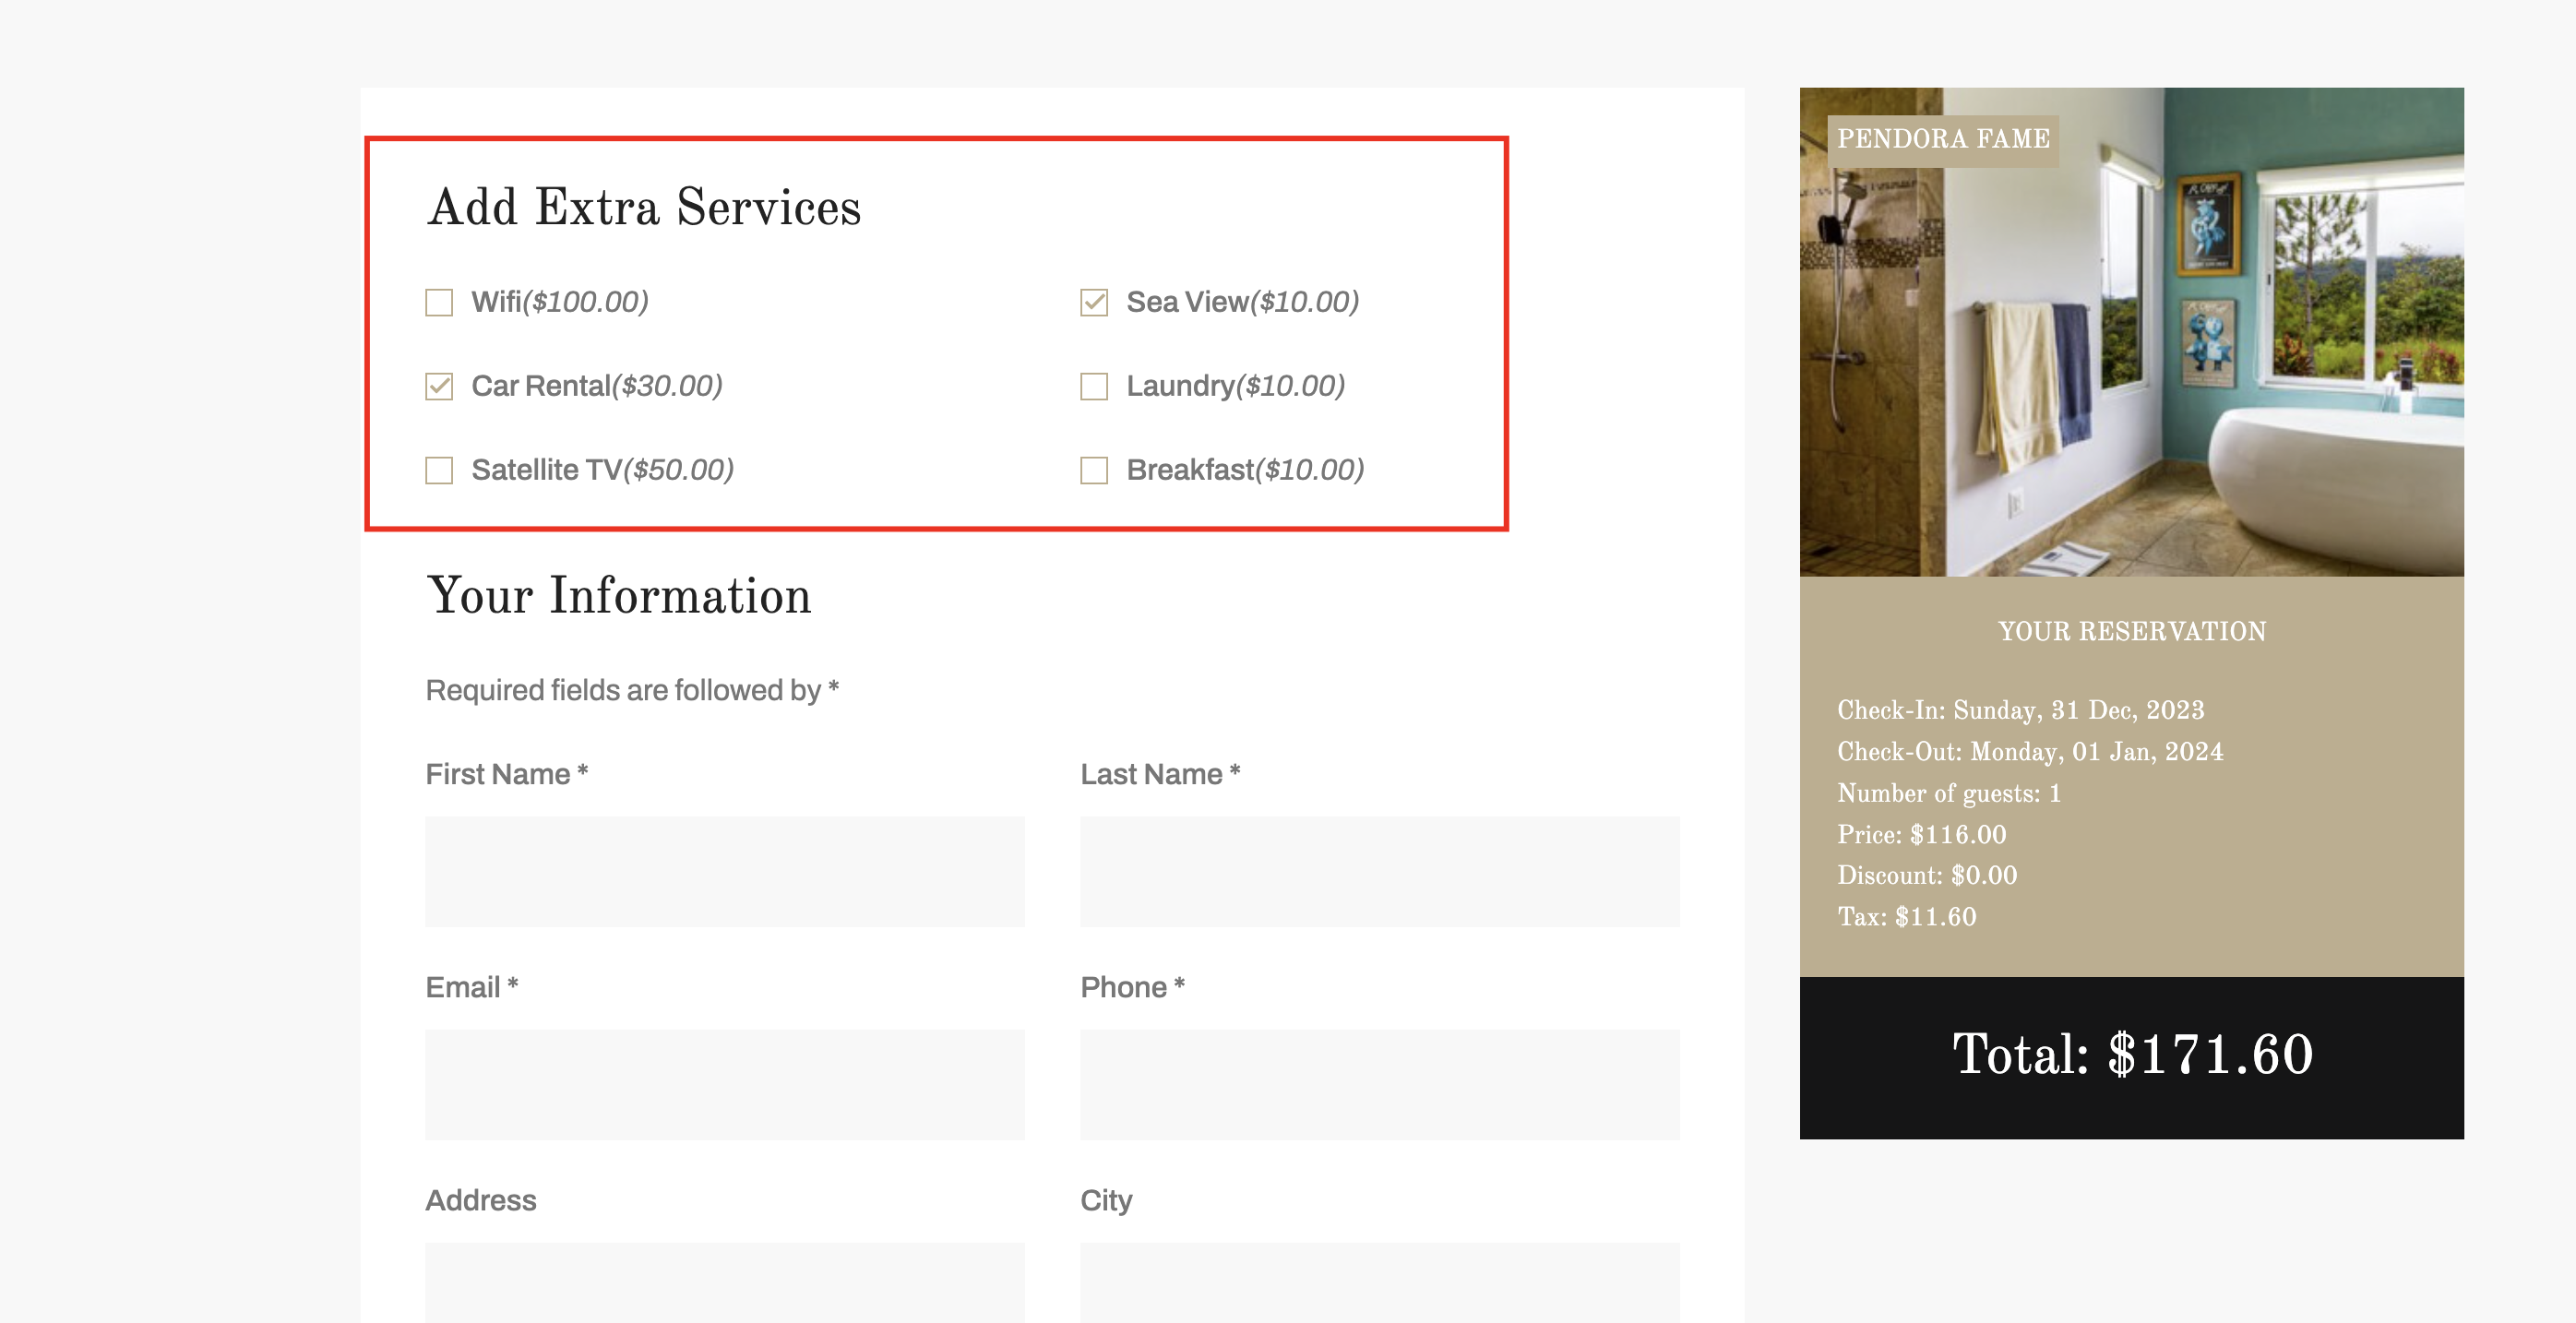Click the Breakfast($10.00) label text
Viewport: 2576px width, 1323px height.
coord(1245,470)
